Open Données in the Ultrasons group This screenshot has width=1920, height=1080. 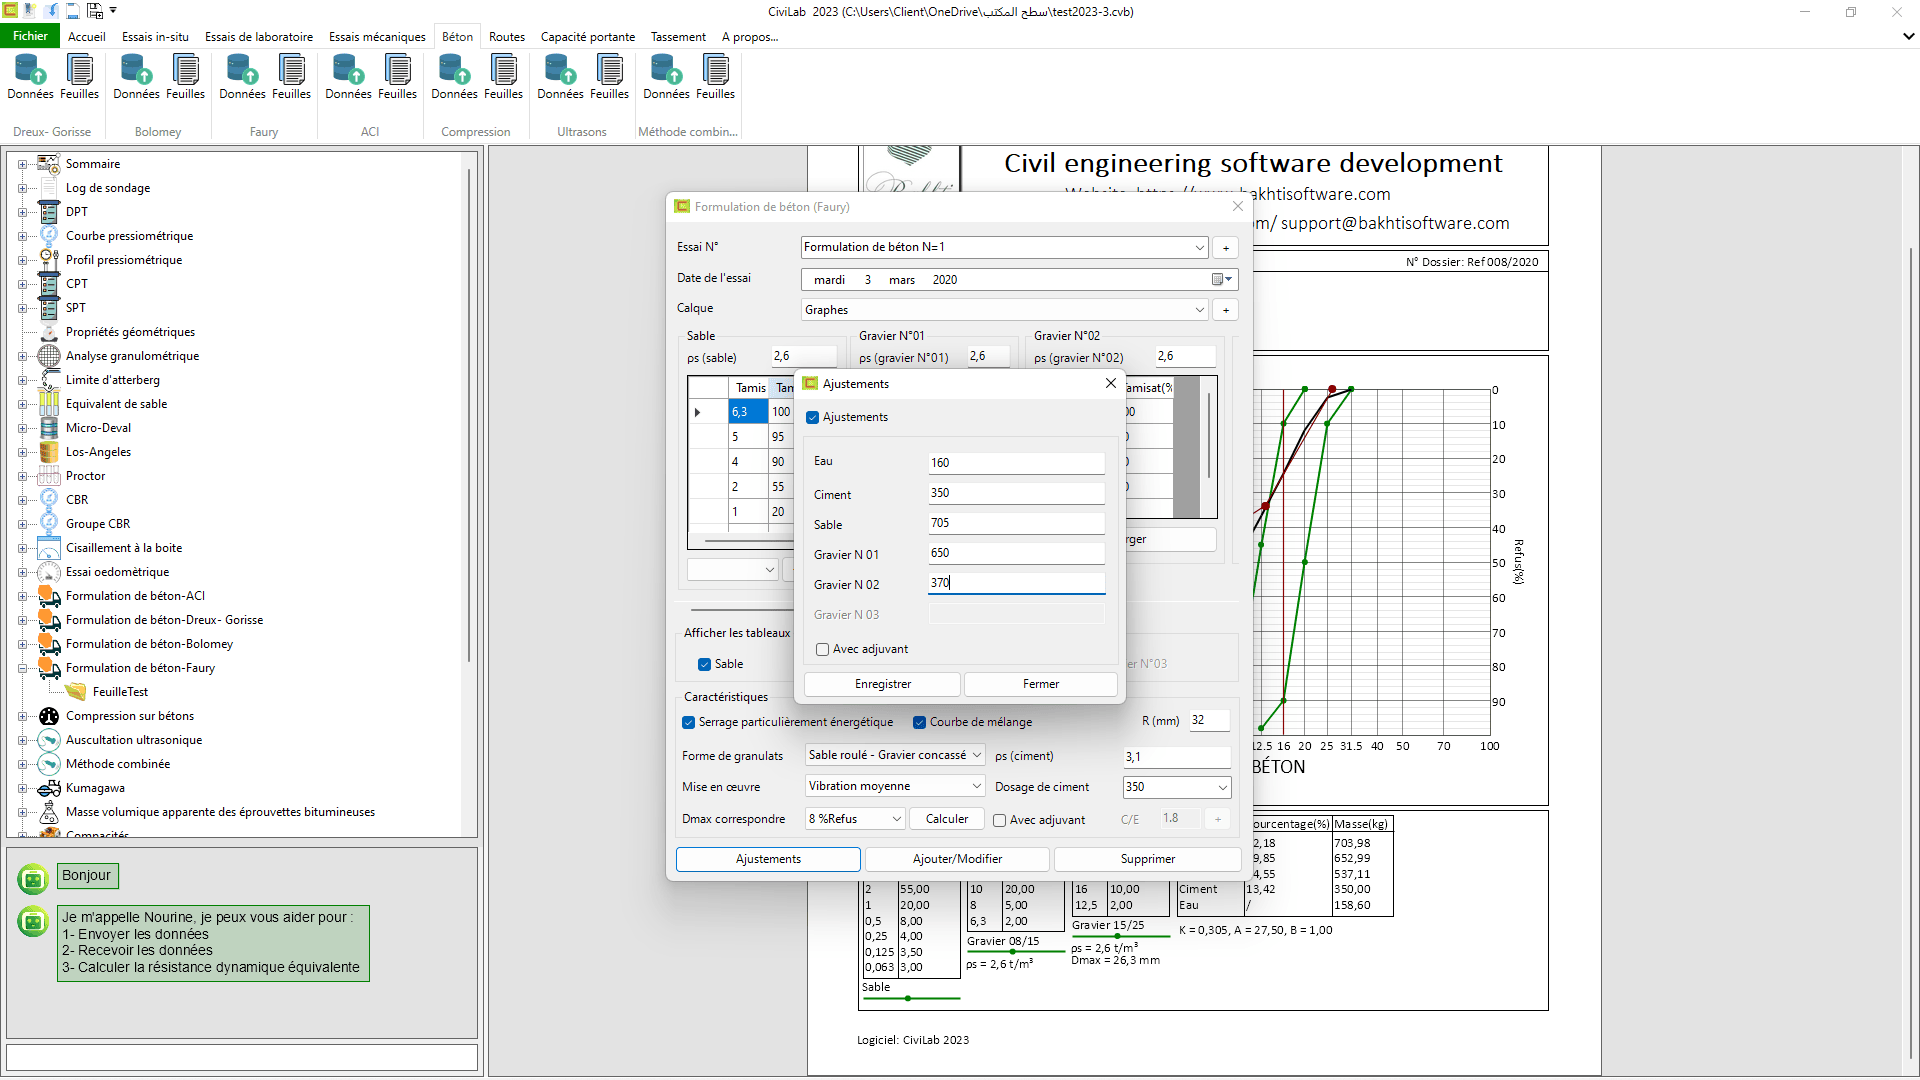point(560,77)
